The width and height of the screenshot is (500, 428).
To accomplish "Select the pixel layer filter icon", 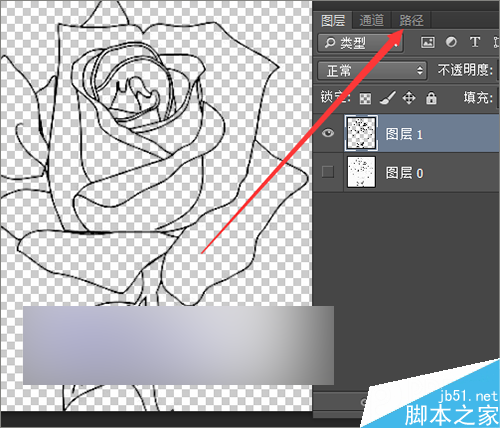I will click(x=428, y=42).
